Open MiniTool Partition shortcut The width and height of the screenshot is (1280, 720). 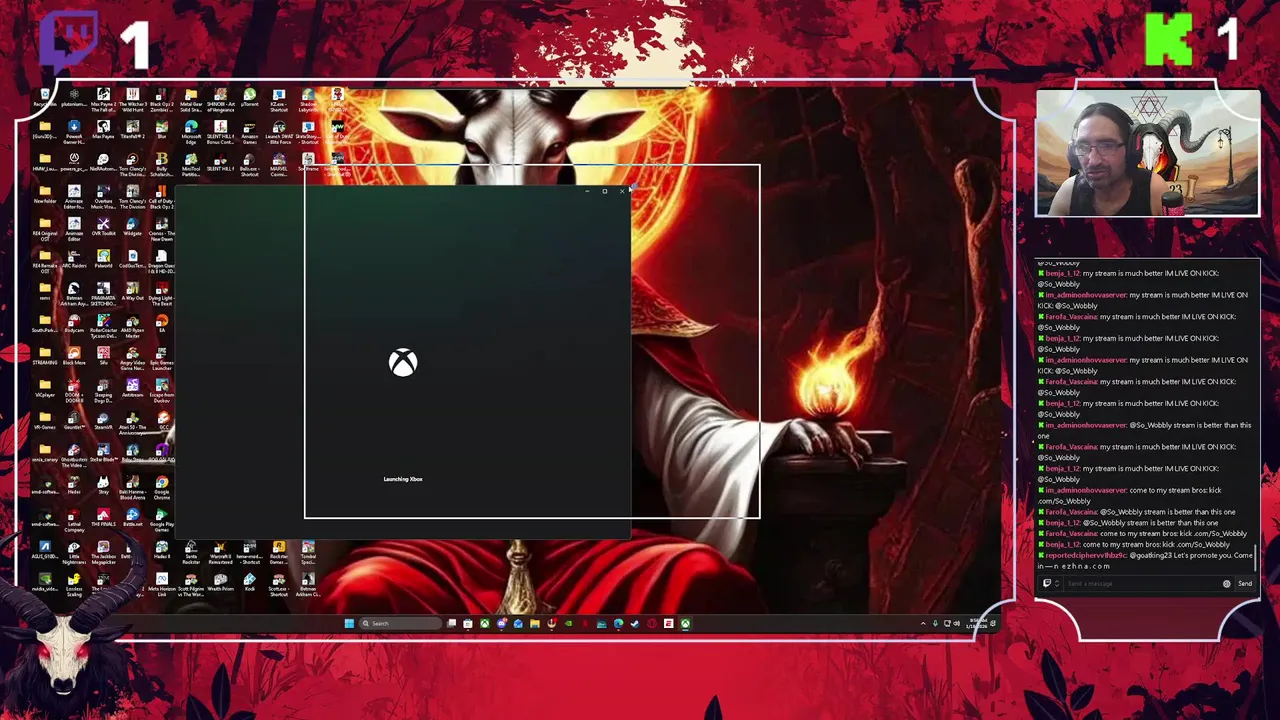click(192, 163)
